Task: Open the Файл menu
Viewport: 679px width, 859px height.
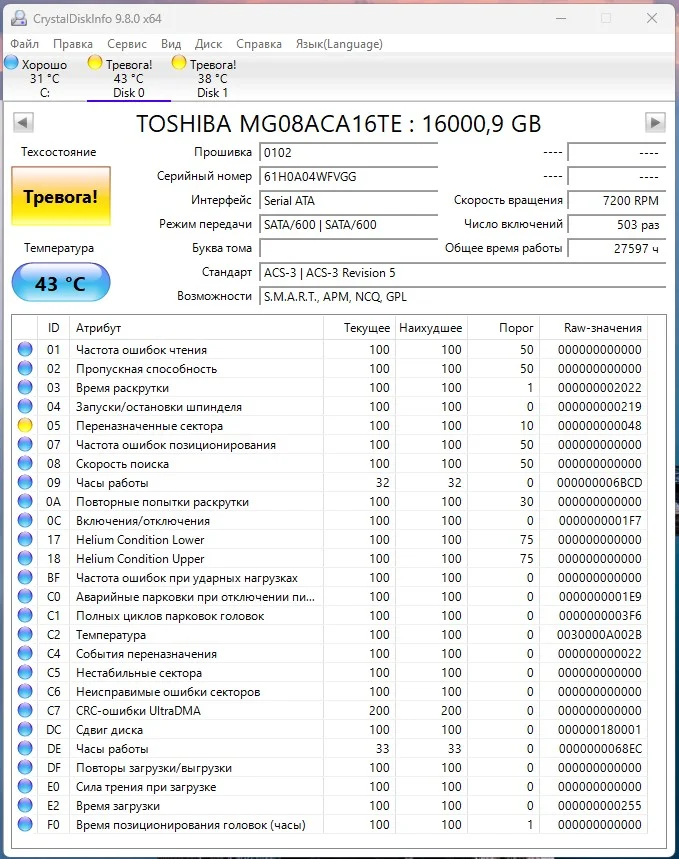Action: point(25,44)
